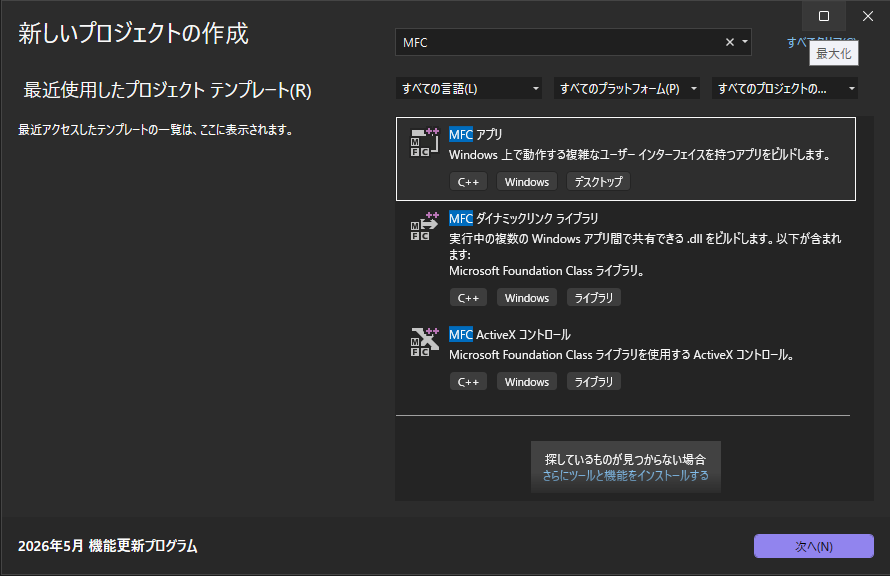Click the MFC ダイナミックリンク ライブラリ template icon
Image resolution: width=890 pixels, height=576 pixels.
point(424,226)
